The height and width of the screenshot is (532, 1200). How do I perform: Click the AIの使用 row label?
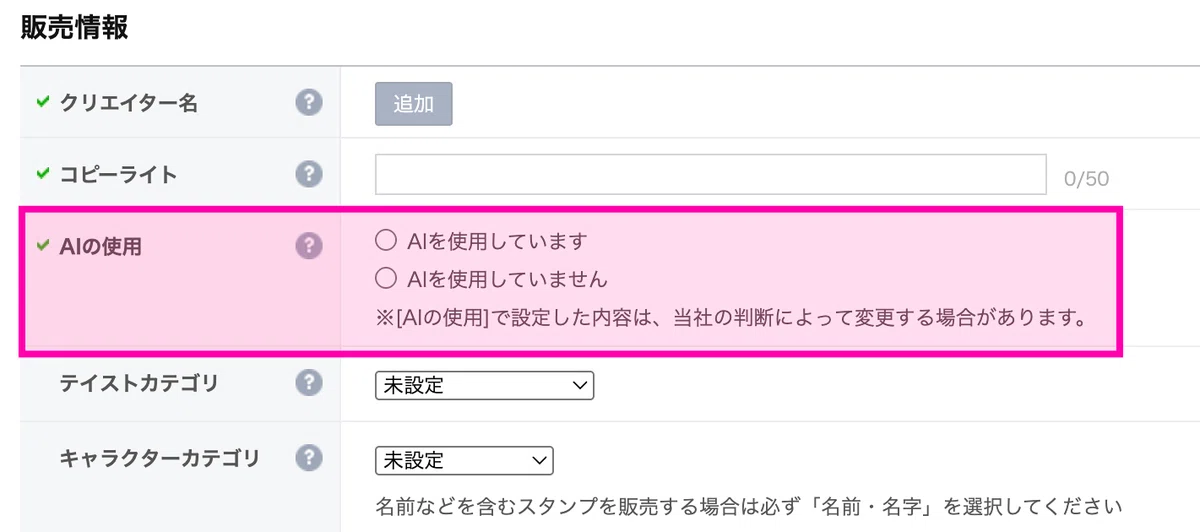pyautogui.click(x=101, y=247)
